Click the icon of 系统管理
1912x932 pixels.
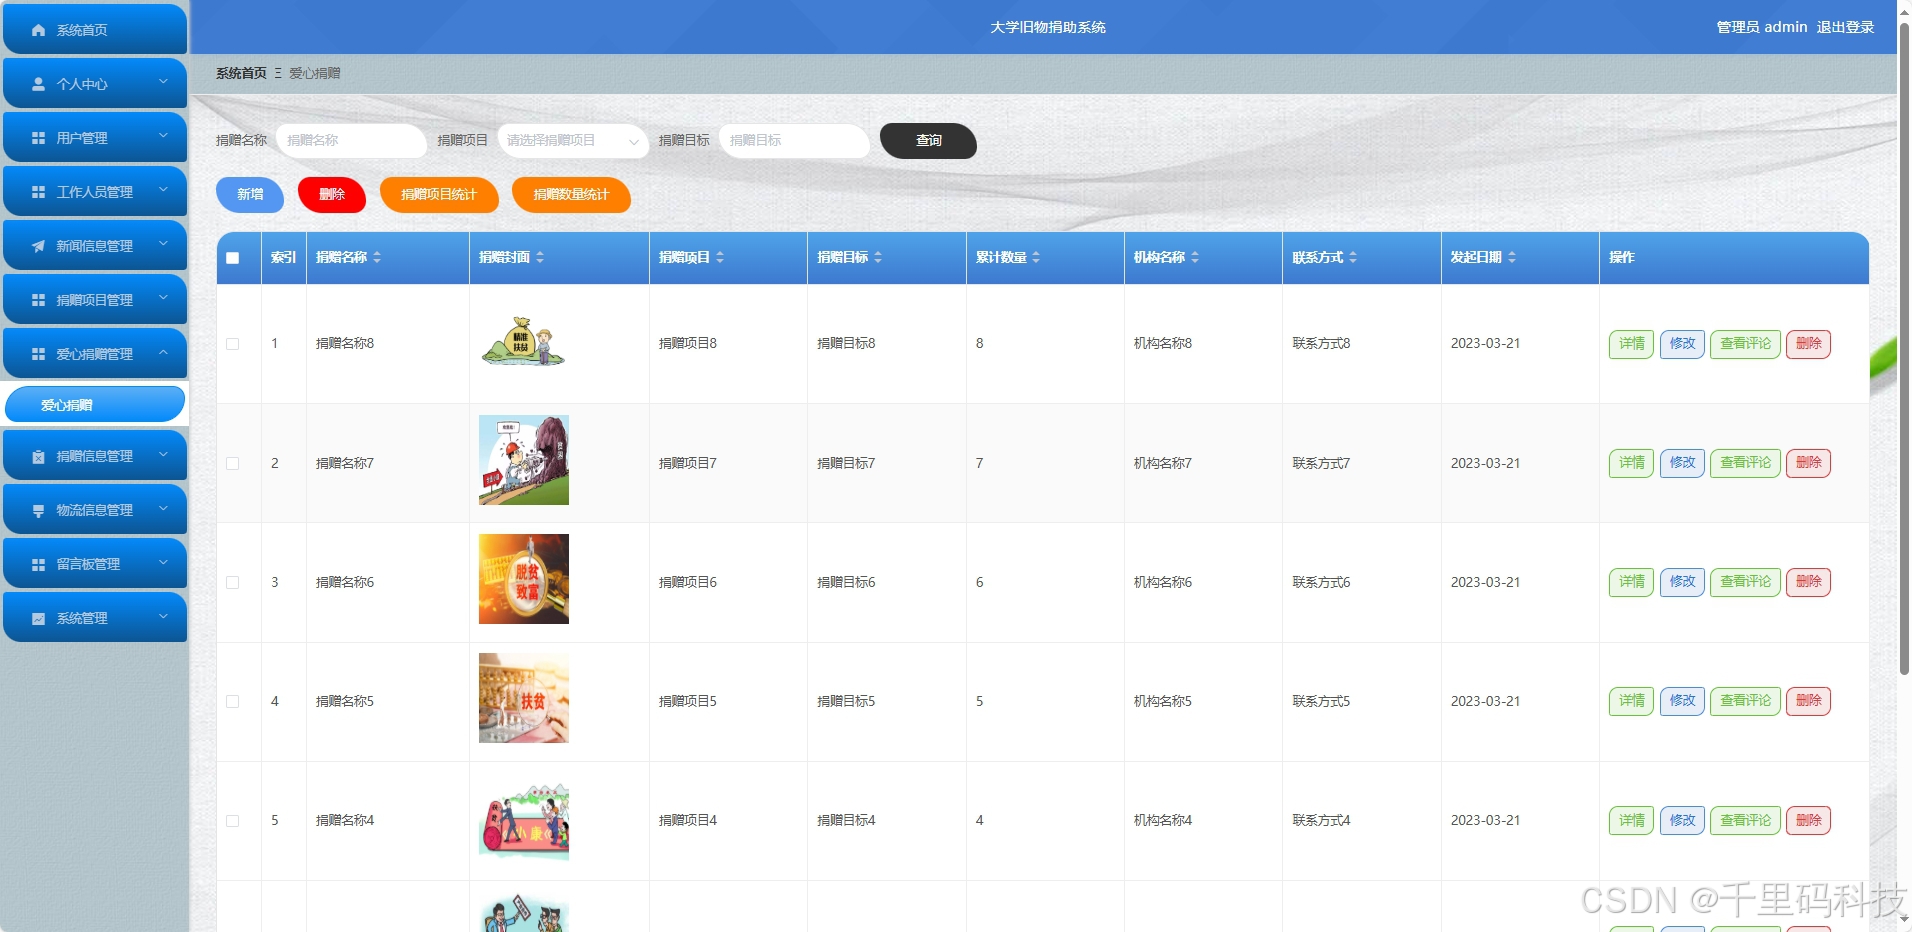39,618
